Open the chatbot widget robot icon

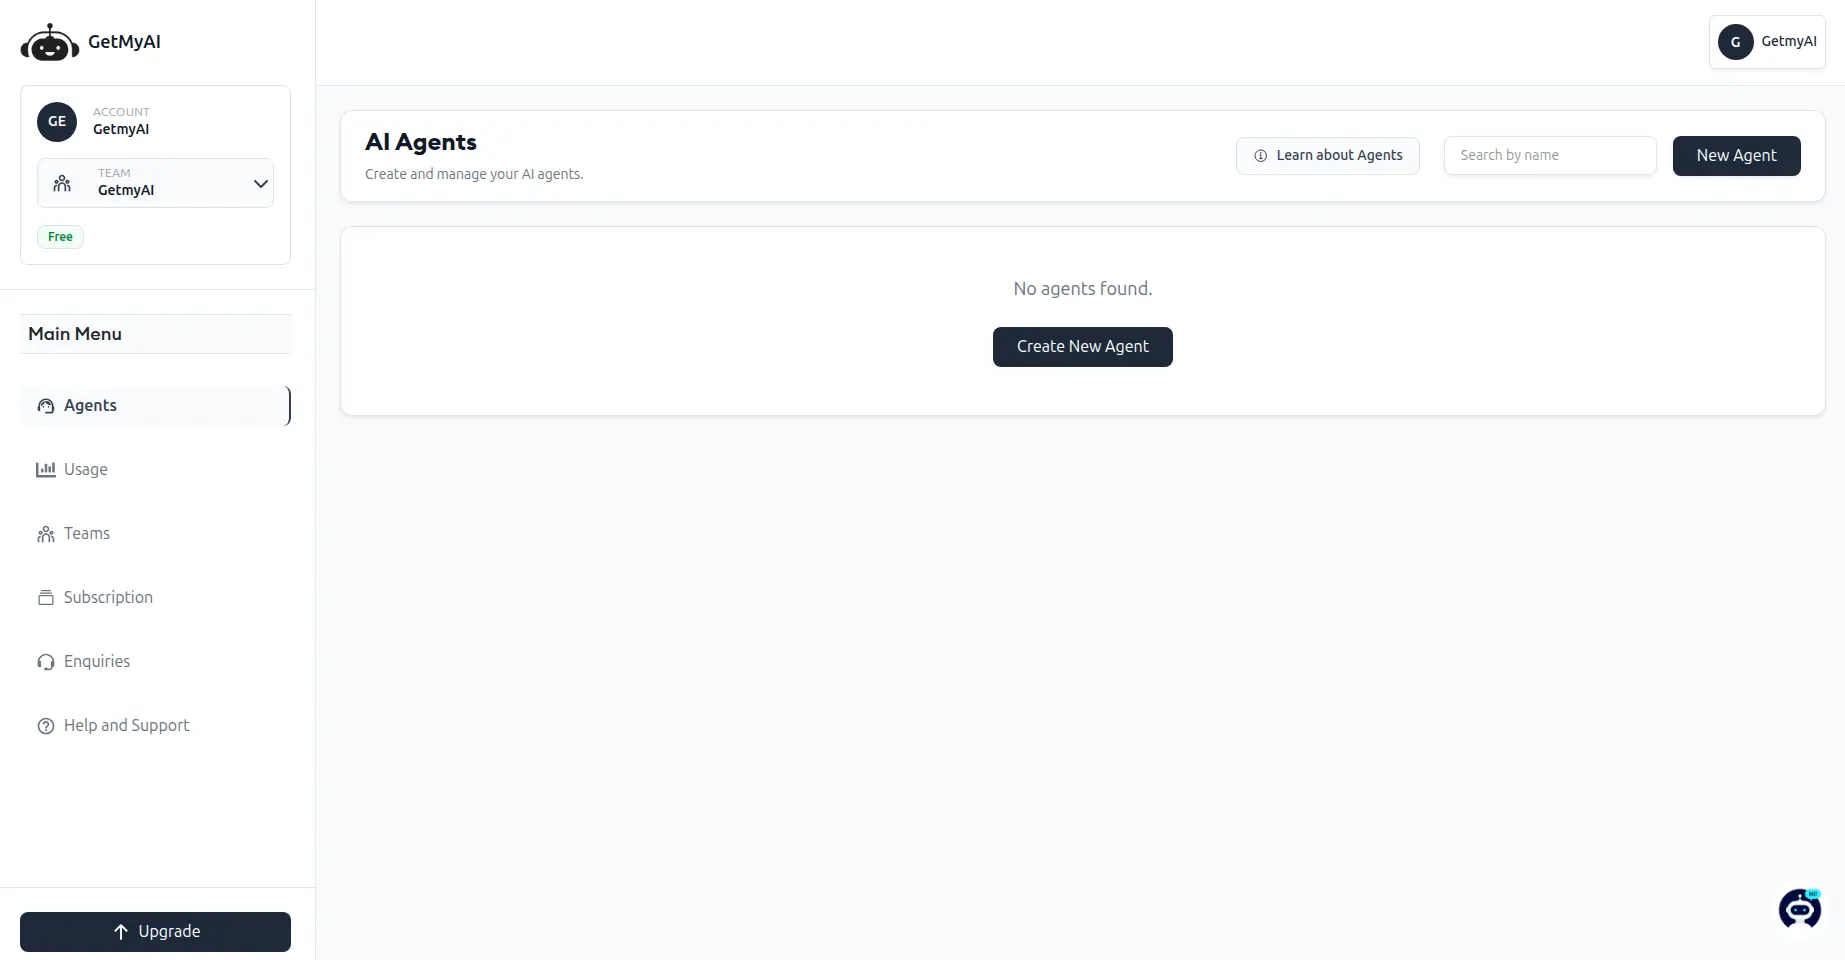(1799, 908)
